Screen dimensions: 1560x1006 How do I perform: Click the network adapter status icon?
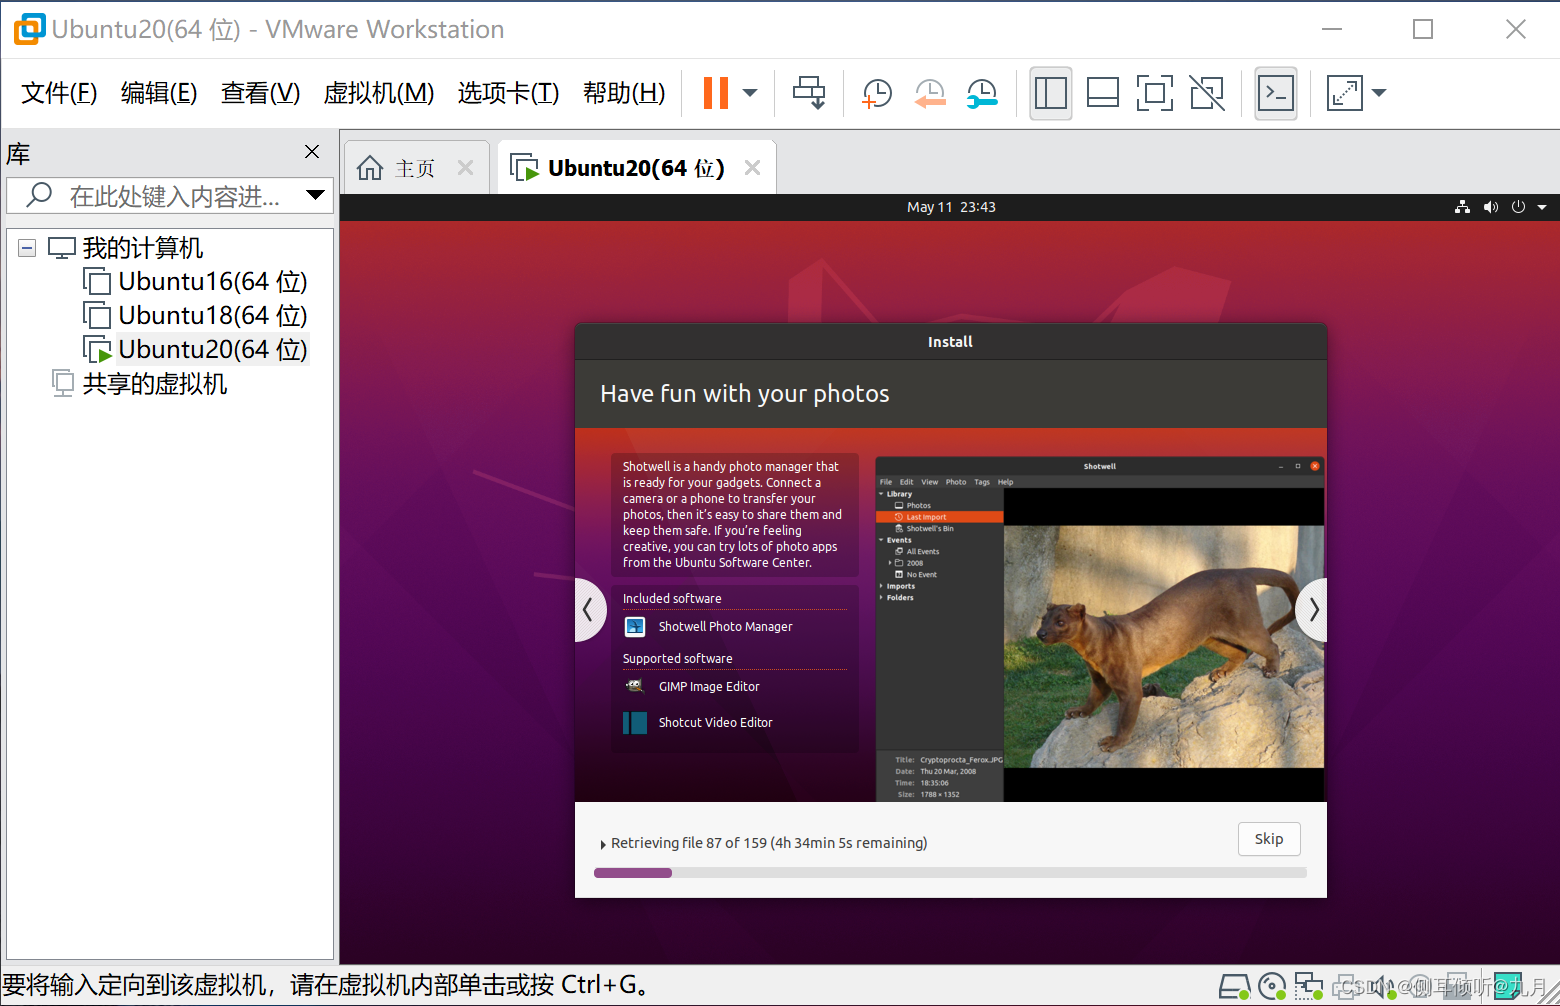click(1308, 987)
